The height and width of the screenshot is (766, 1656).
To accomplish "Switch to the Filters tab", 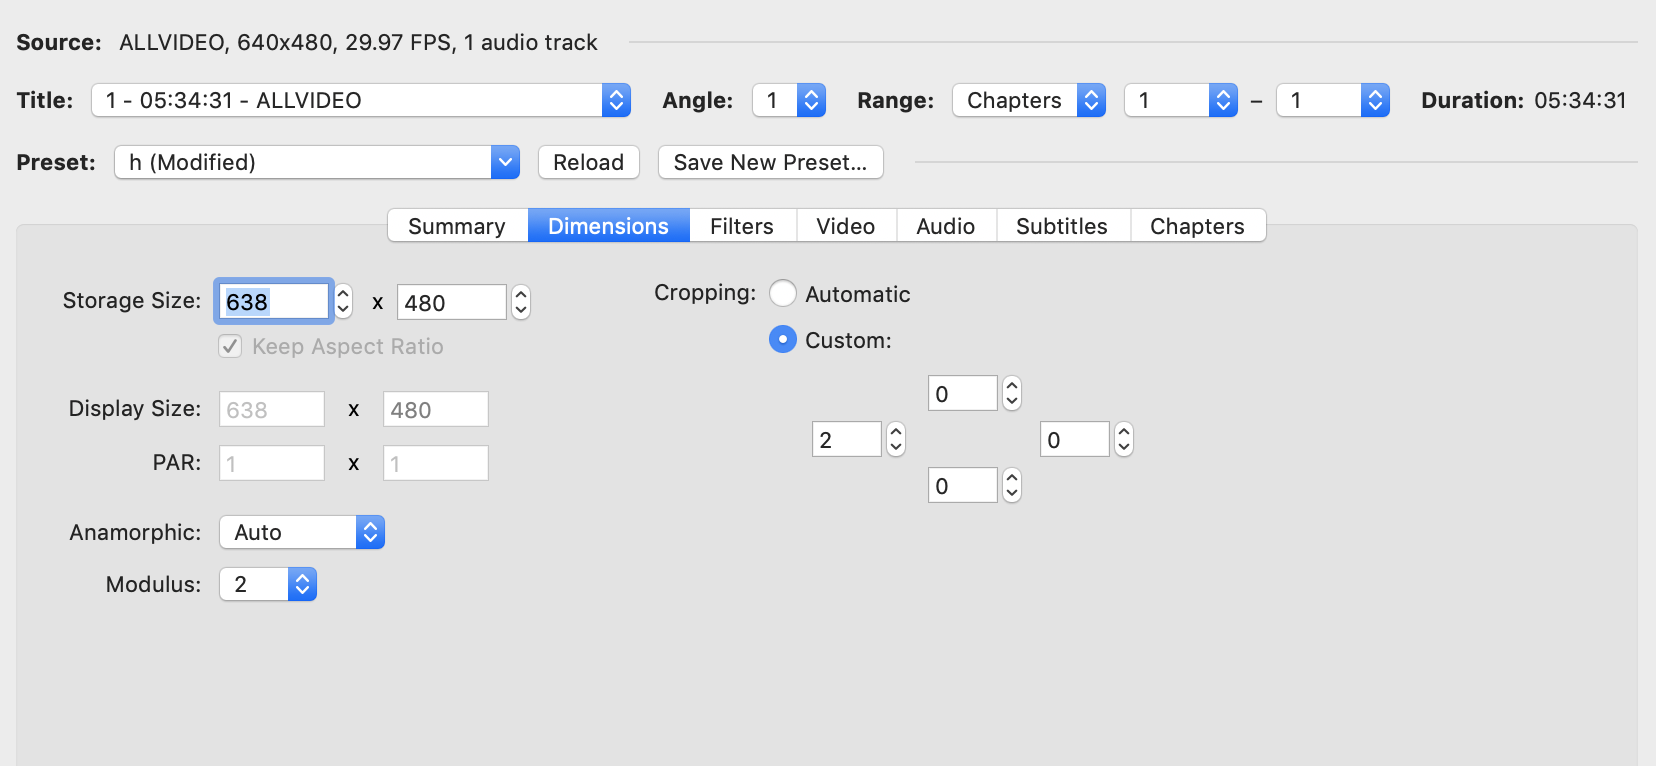I will pyautogui.click(x=741, y=226).
